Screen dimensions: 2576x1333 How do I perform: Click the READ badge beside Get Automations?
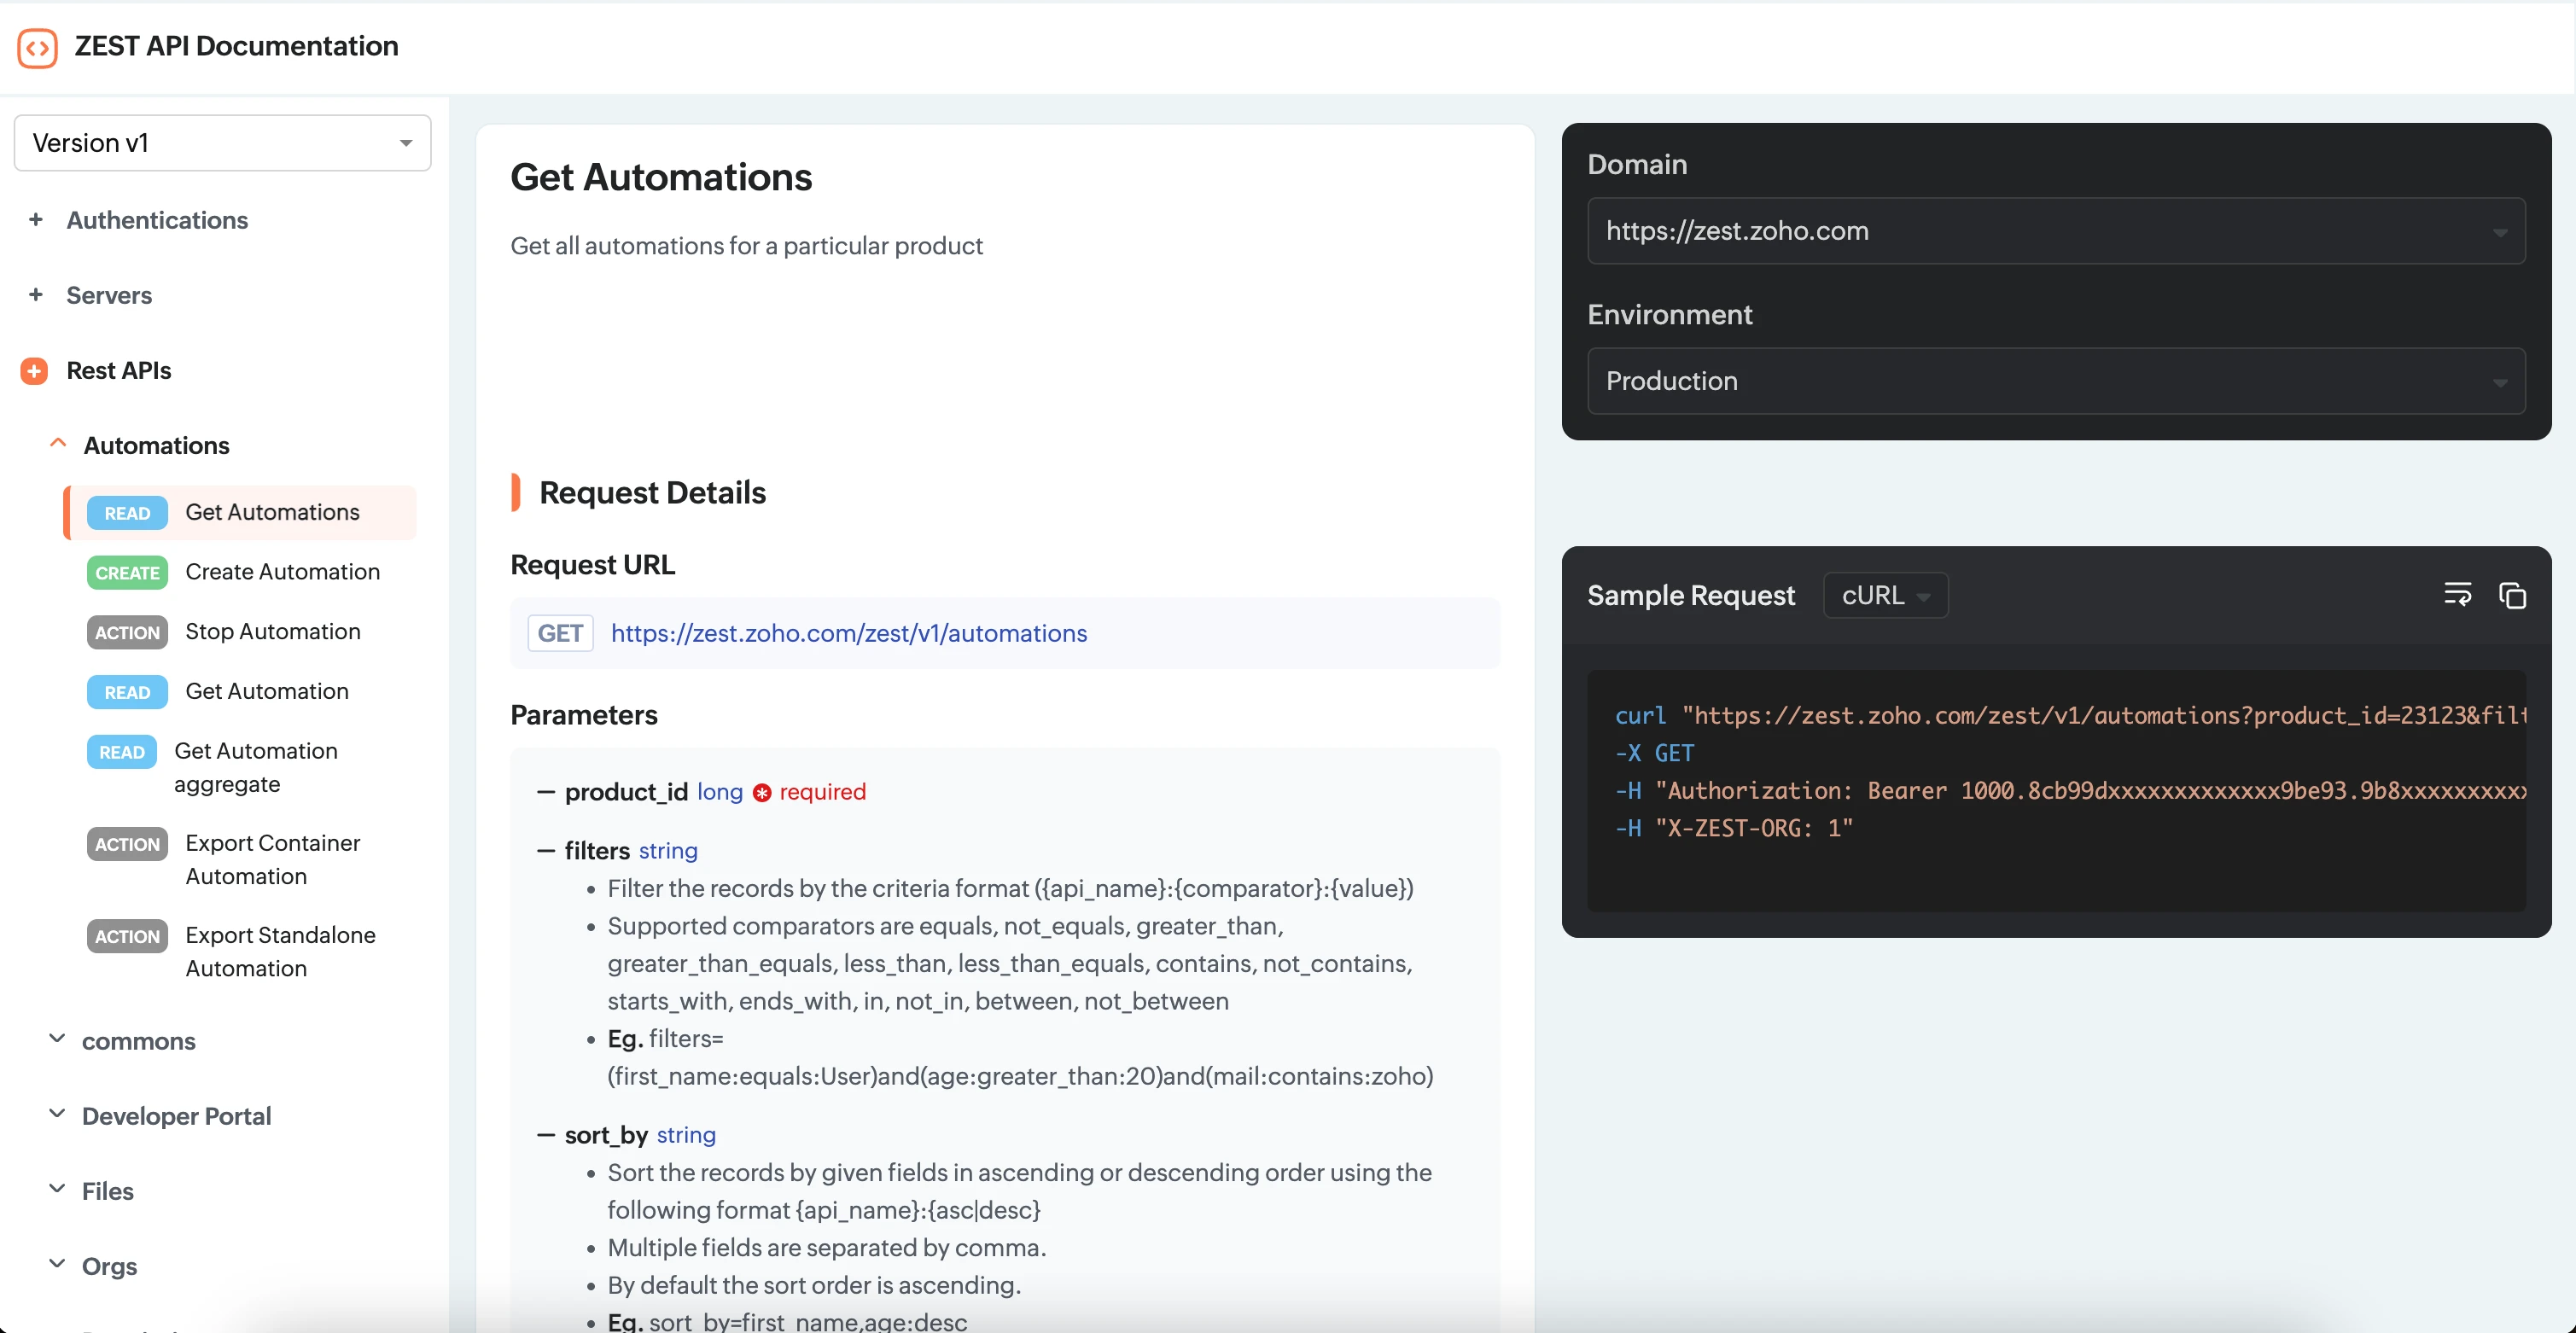tap(127, 513)
